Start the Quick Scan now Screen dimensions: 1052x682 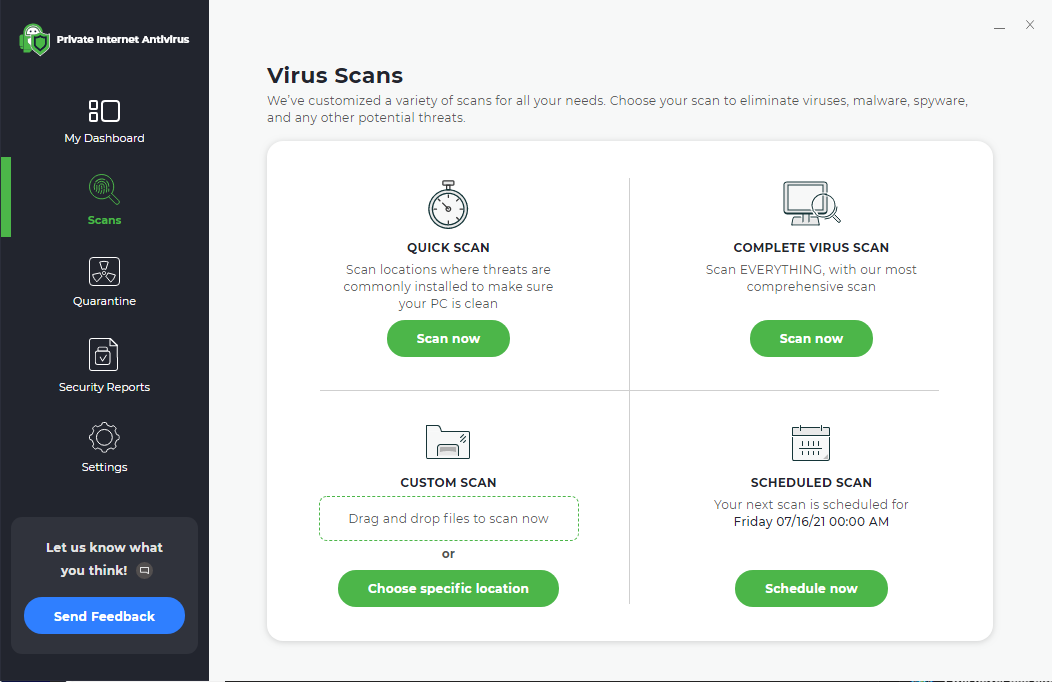click(448, 339)
